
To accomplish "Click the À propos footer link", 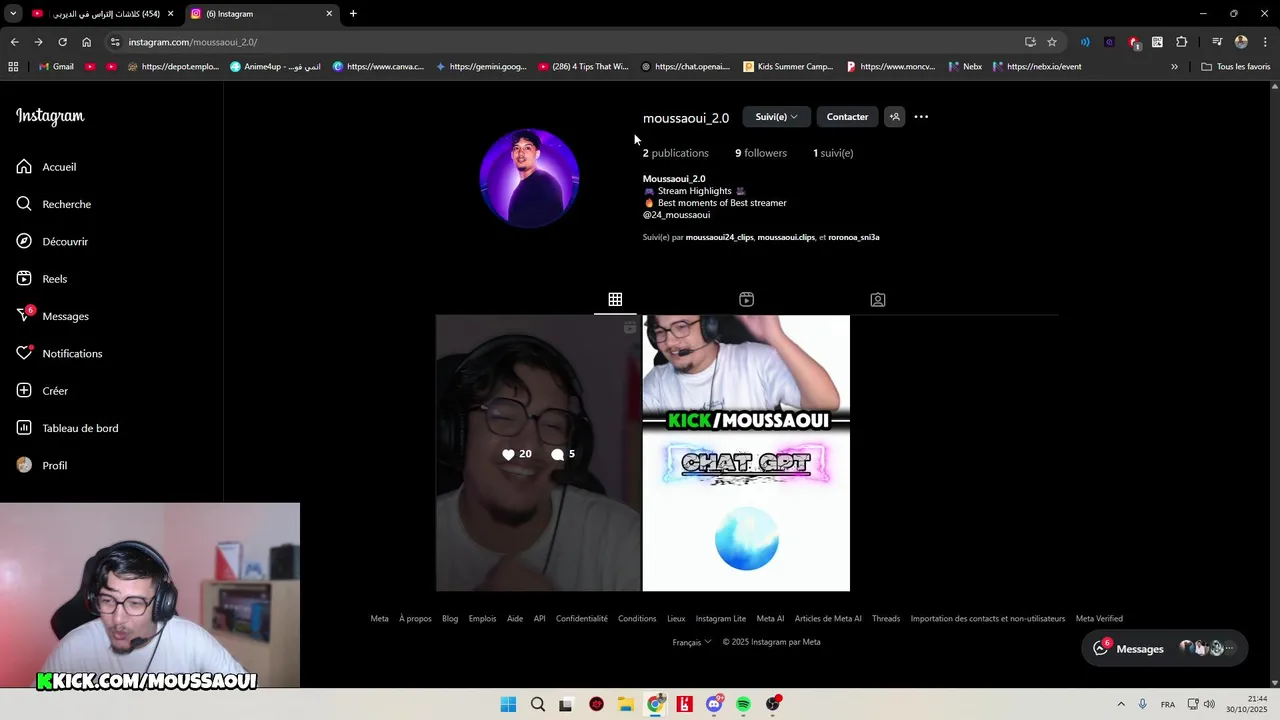I will point(415,619).
